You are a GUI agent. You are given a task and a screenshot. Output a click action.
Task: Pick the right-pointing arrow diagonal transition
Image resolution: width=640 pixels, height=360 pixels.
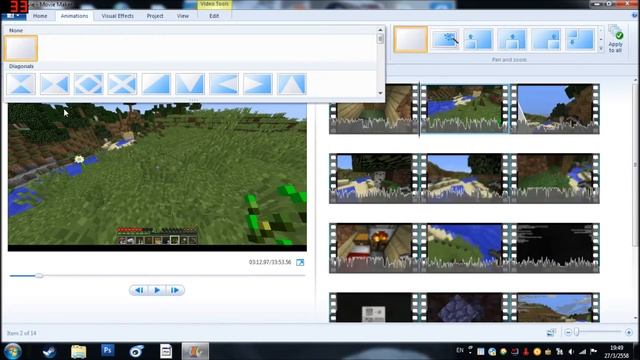(258, 84)
